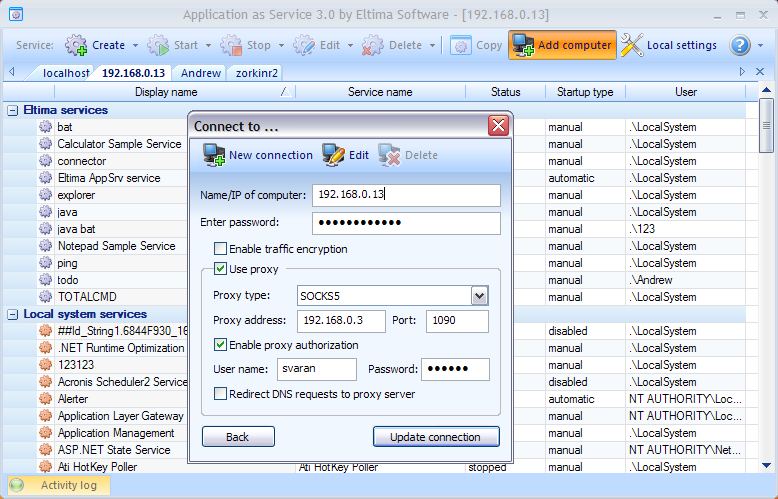Collapse the Local system services group
778x499 pixels.
[x=13, y=314]
